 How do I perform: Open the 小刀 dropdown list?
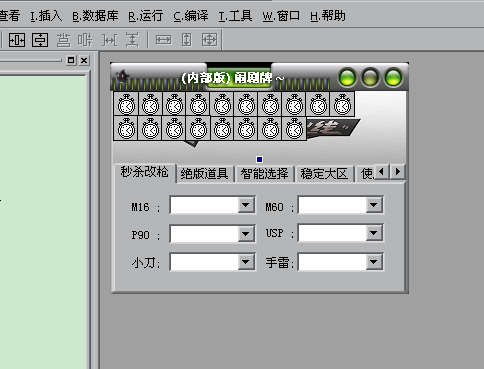[246, 262]
